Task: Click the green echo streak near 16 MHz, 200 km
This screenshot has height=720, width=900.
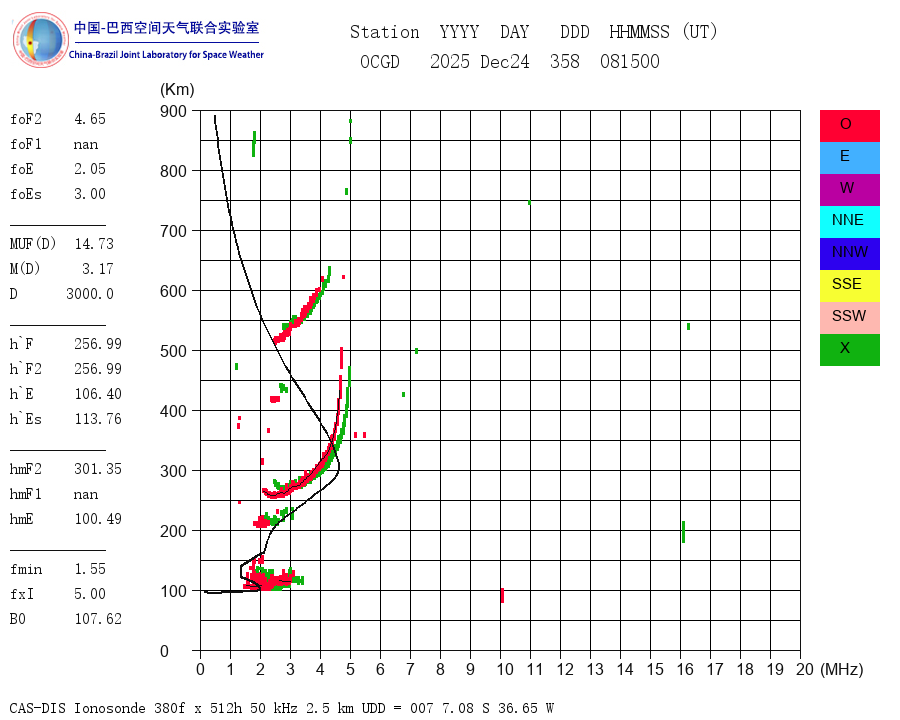Action: [684, 532]
